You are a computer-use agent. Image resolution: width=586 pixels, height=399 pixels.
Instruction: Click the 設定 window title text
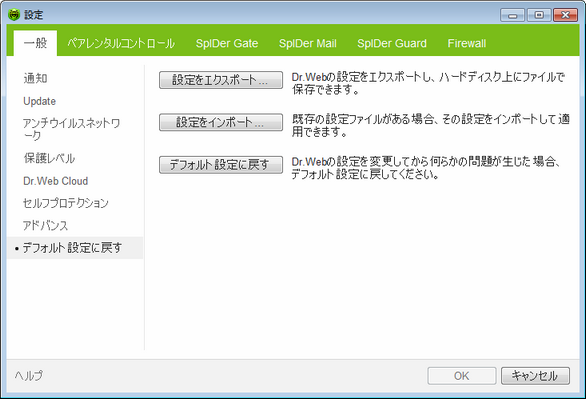click(x=34, y=15)
